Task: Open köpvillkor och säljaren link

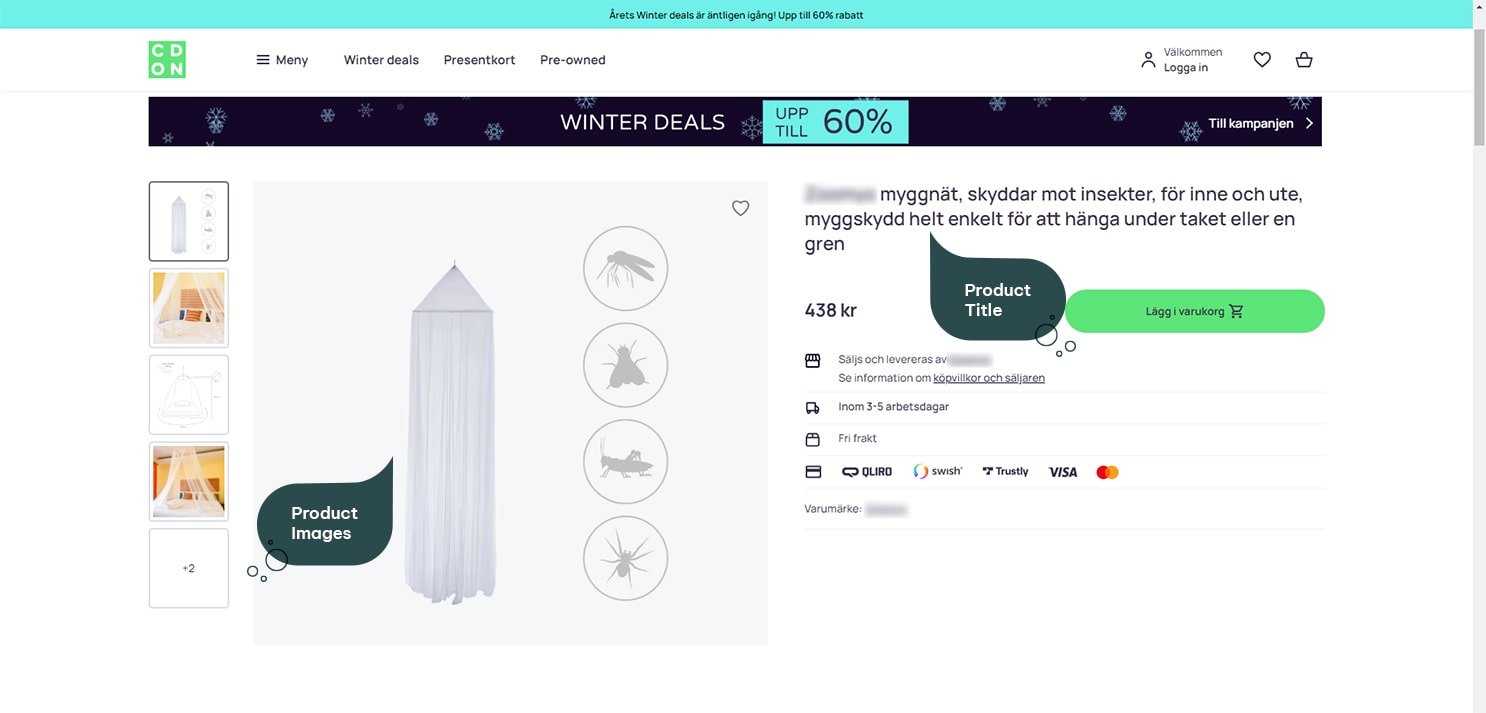Action: [988, 378]
